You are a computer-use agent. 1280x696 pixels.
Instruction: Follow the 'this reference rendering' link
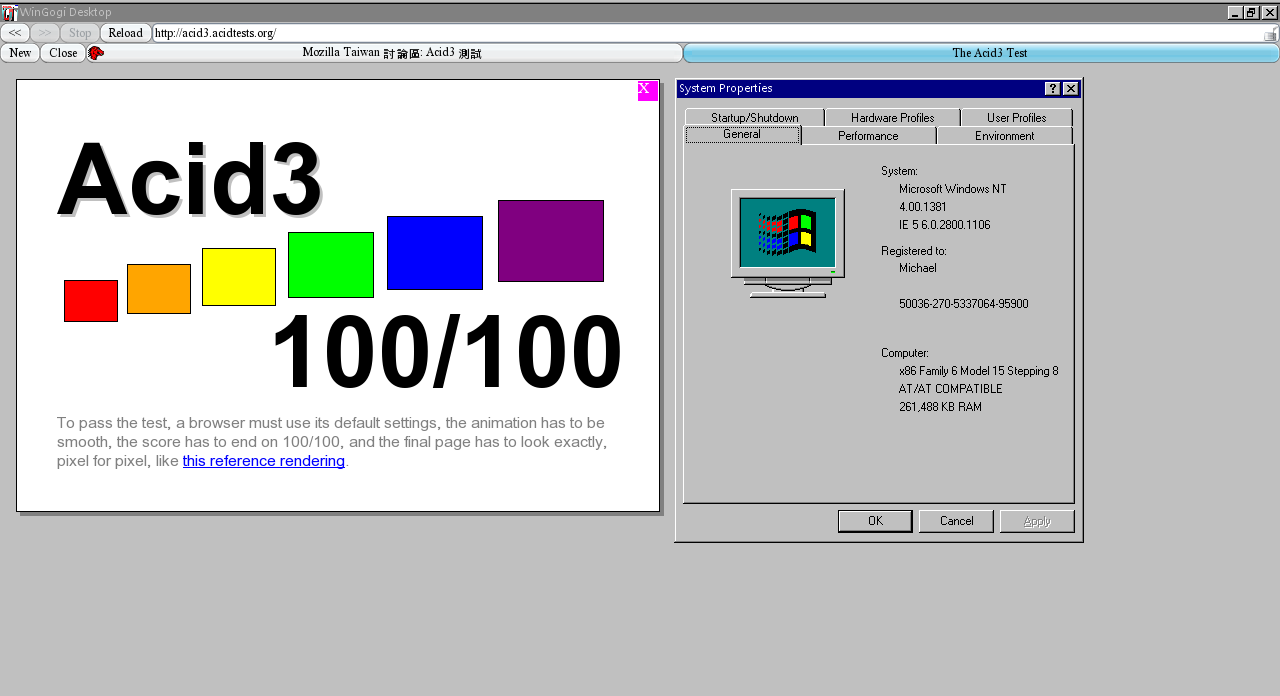[263, 461]
